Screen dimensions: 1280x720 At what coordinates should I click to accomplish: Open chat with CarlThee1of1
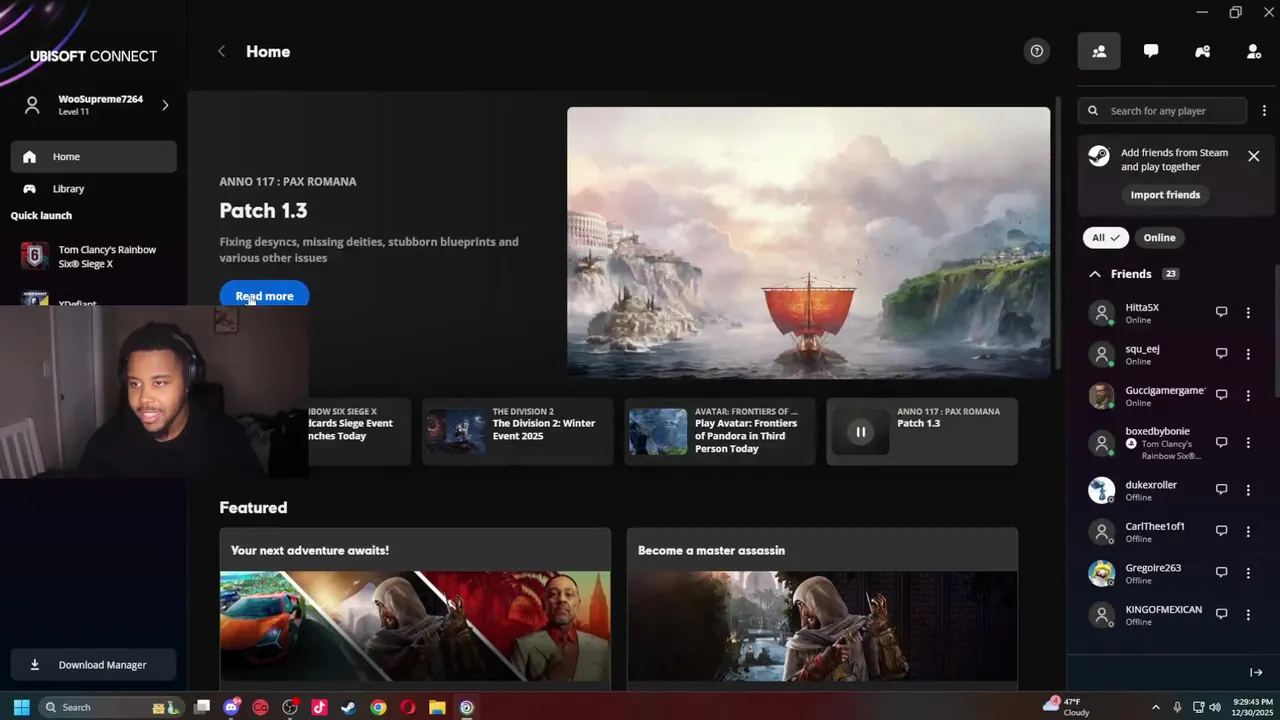point(1221,531)
